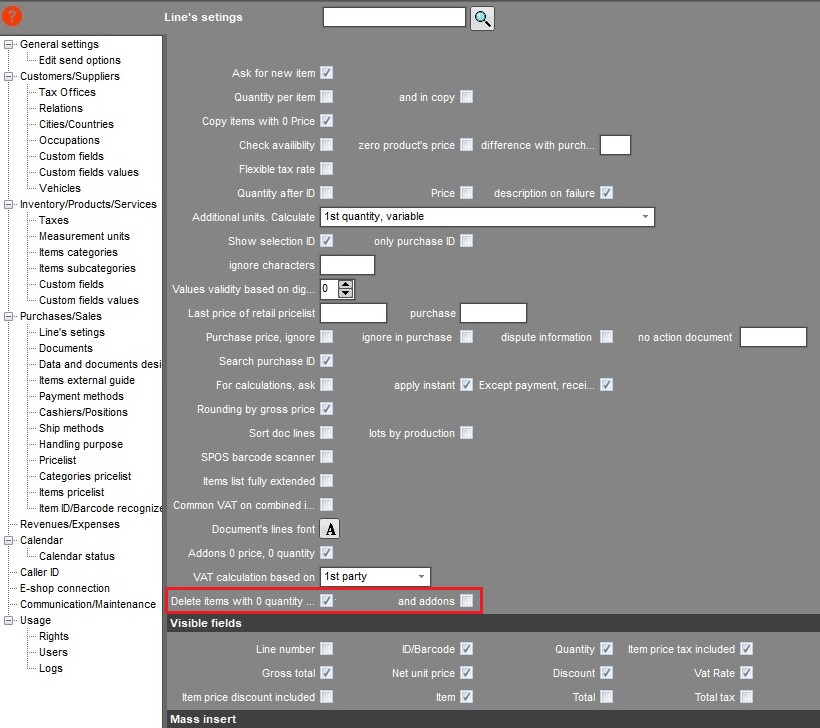Collapse Inventory/Products/Services tree node

pyautogui.click(x=8, y=204)
